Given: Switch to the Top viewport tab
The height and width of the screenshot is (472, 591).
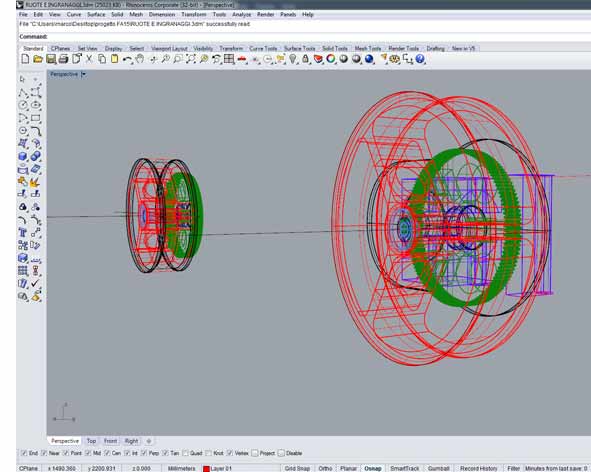Looking at the screenshot, I should 91,441.
